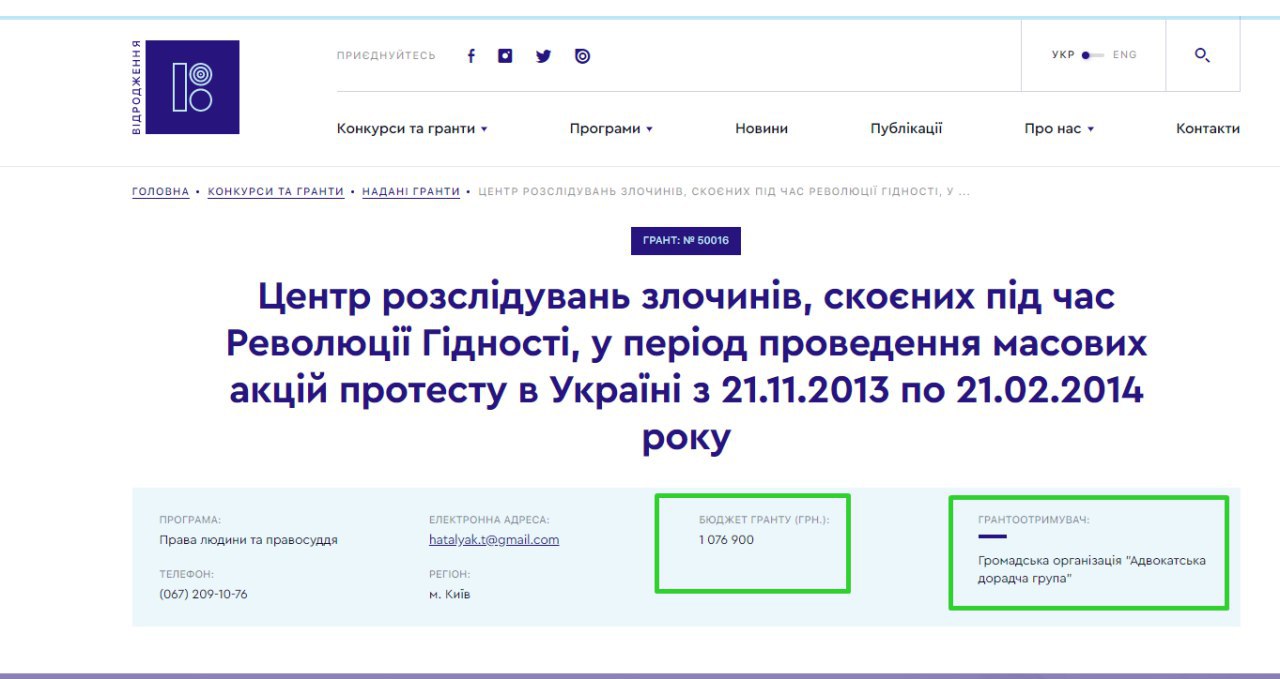1280x679 pixels.
Task: Go to НАДАНІ ГРАНТИ breadcrumb link
Action: click(x=411, y=191)
